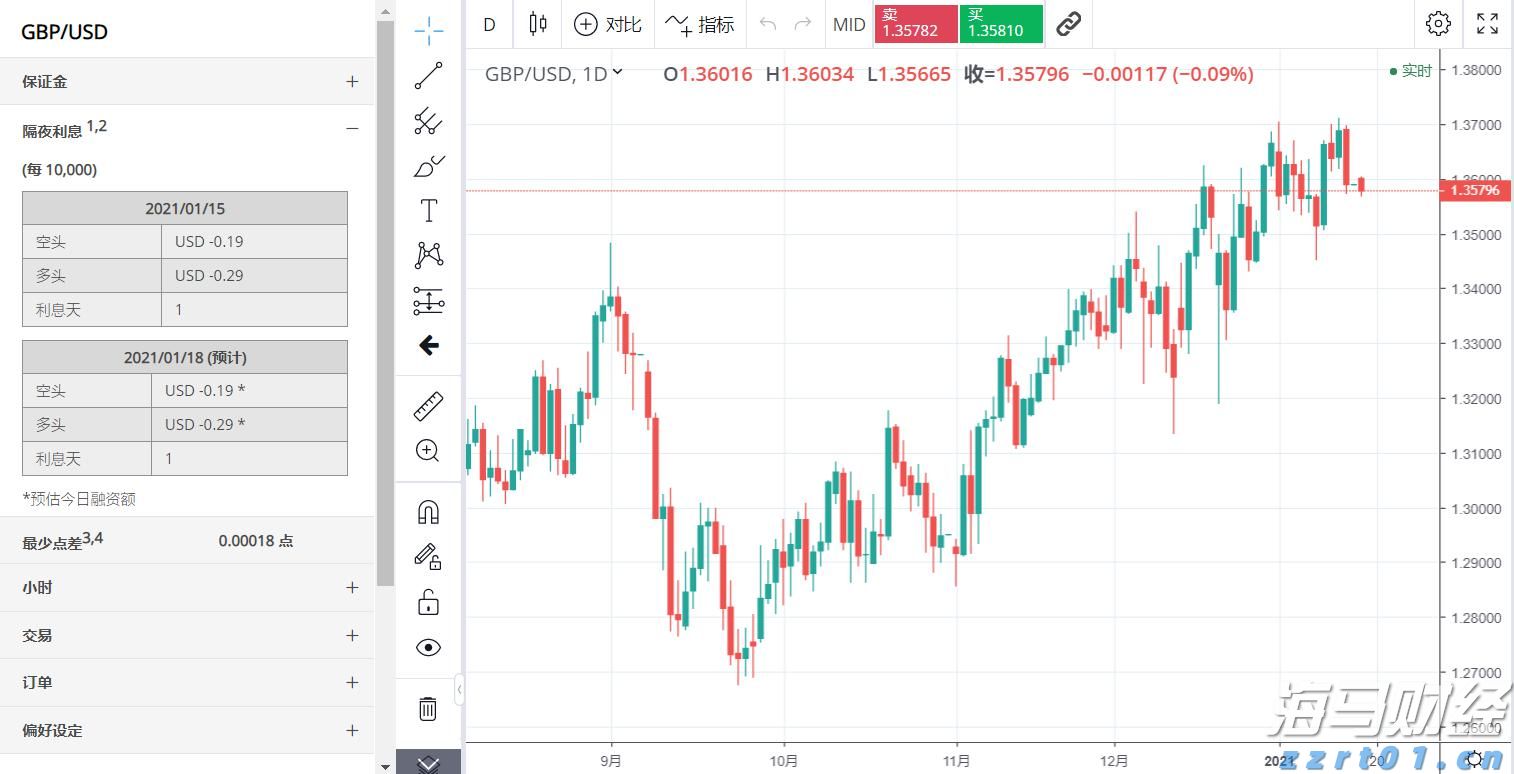This screenshot has width=1514, height=774.
Task: Collapse the 隔夜利息 section
Action: tap(352, 129)
